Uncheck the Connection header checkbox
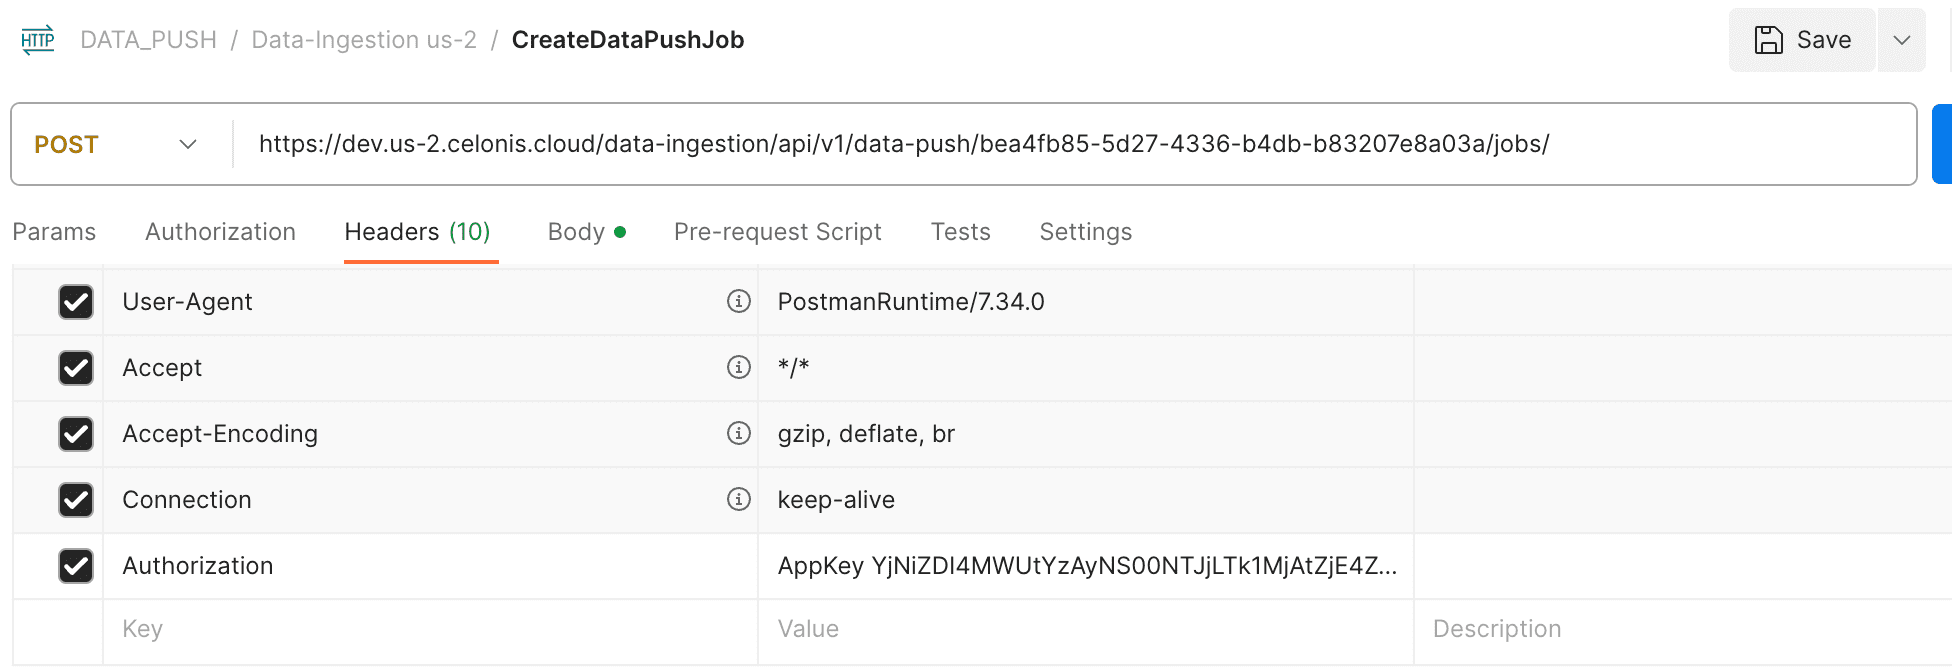The width and height of the screenshot is (1952, 668). (76, 499)
